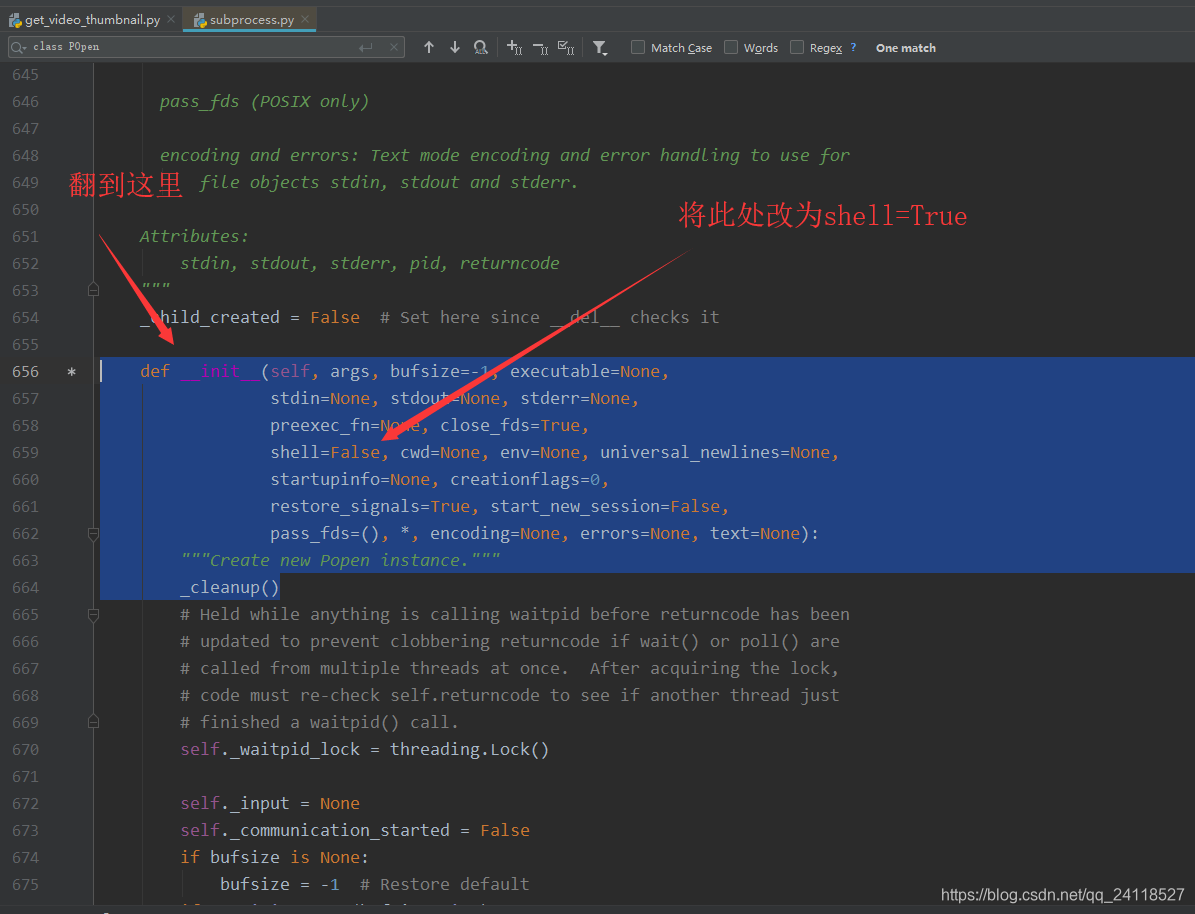Click the asterisk gutter marker on line 656
This screenshot has width=1195, height=914.
tap(72, 372)
